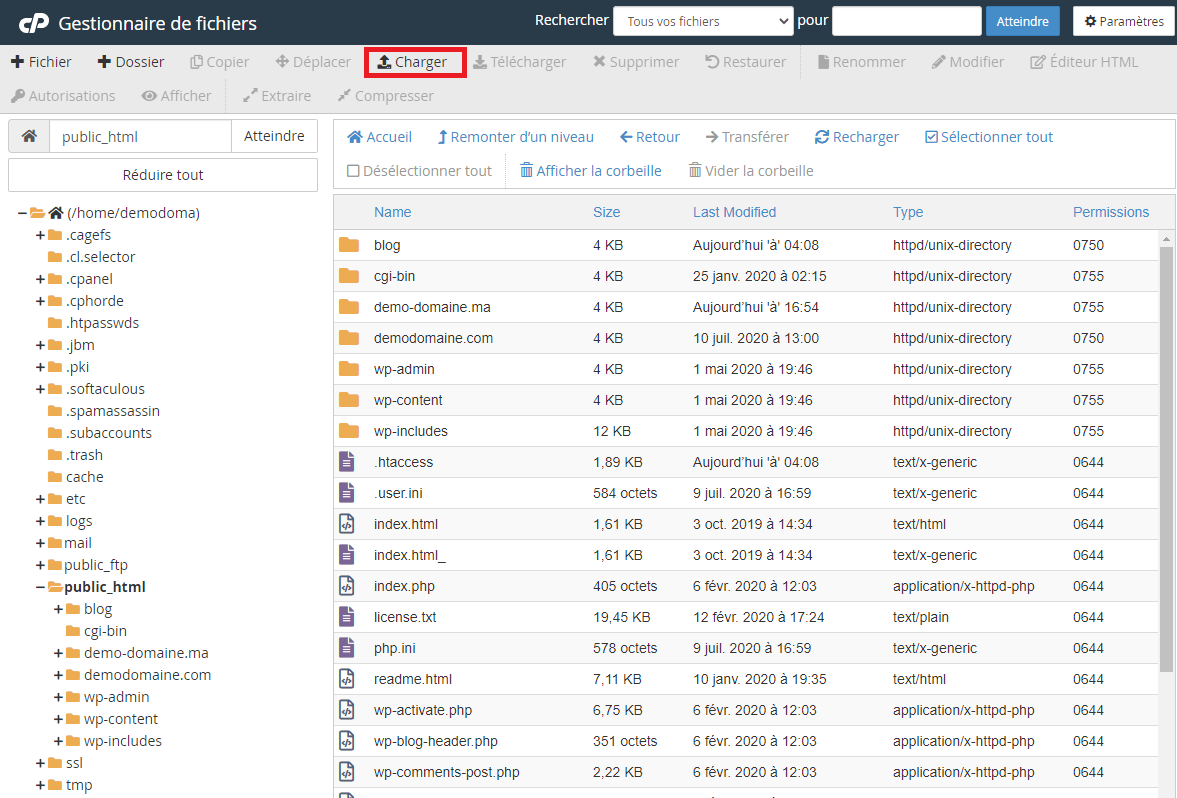Expand the .cpanel tree folder
The width and height of the screenshot is (1177, 798).
[x=41, y=279]
